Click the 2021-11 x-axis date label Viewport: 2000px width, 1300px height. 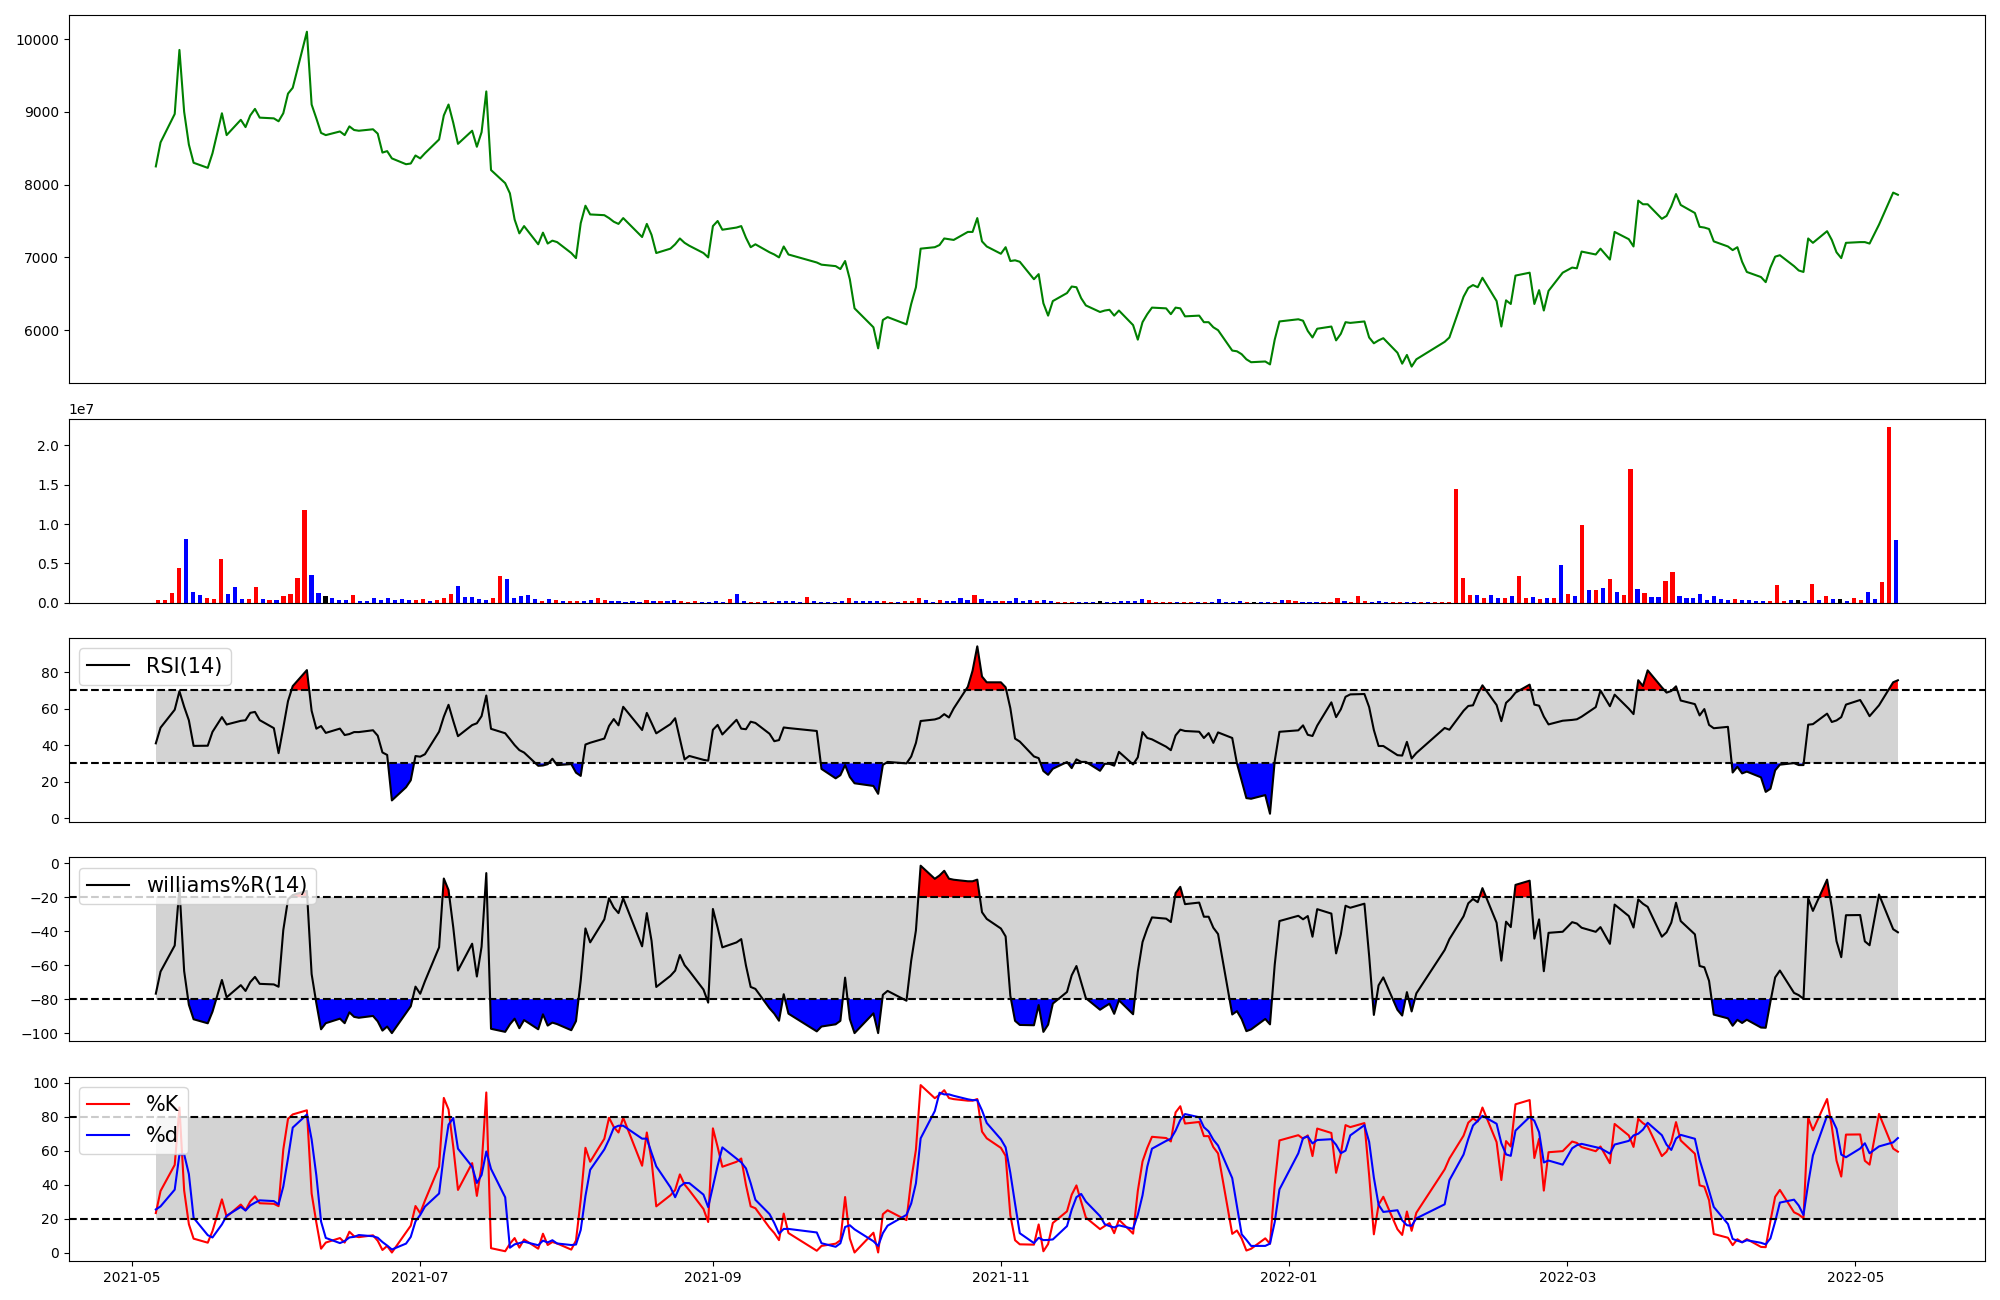pyautogui.click(x=1001, y=1277)
